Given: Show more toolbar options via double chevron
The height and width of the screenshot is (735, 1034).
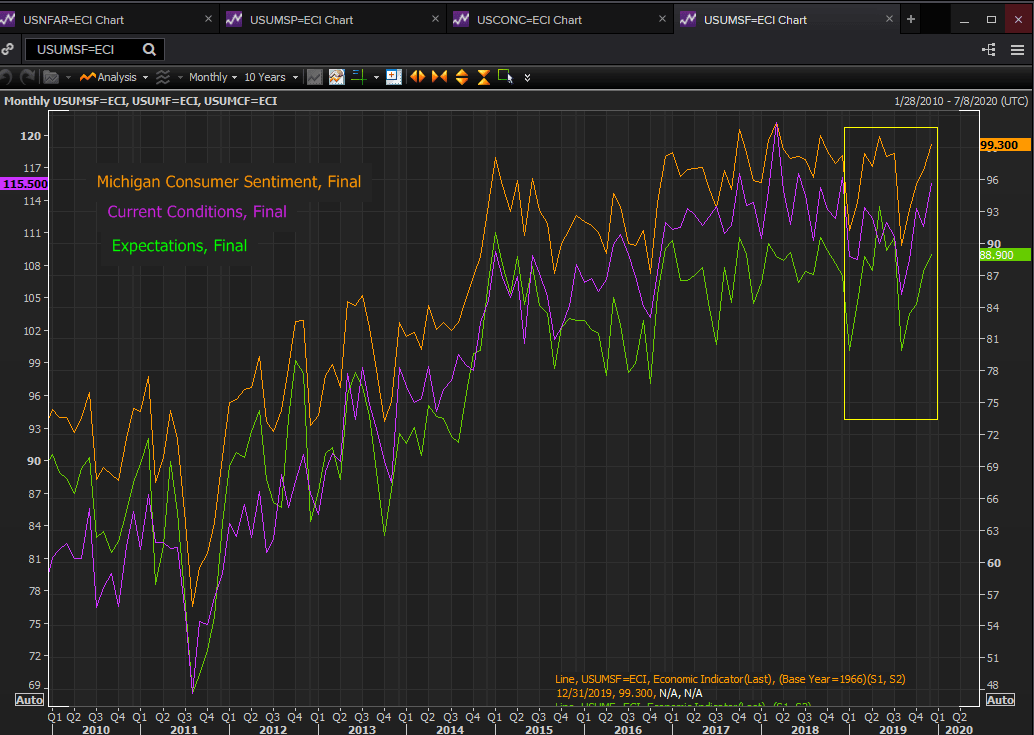Looking at the screenshot, I should click(528, 77).
